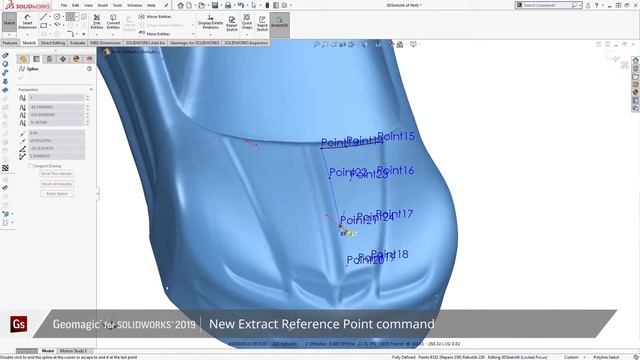Open the View menu
Screen dimensions: 640x360
point(88,5)
